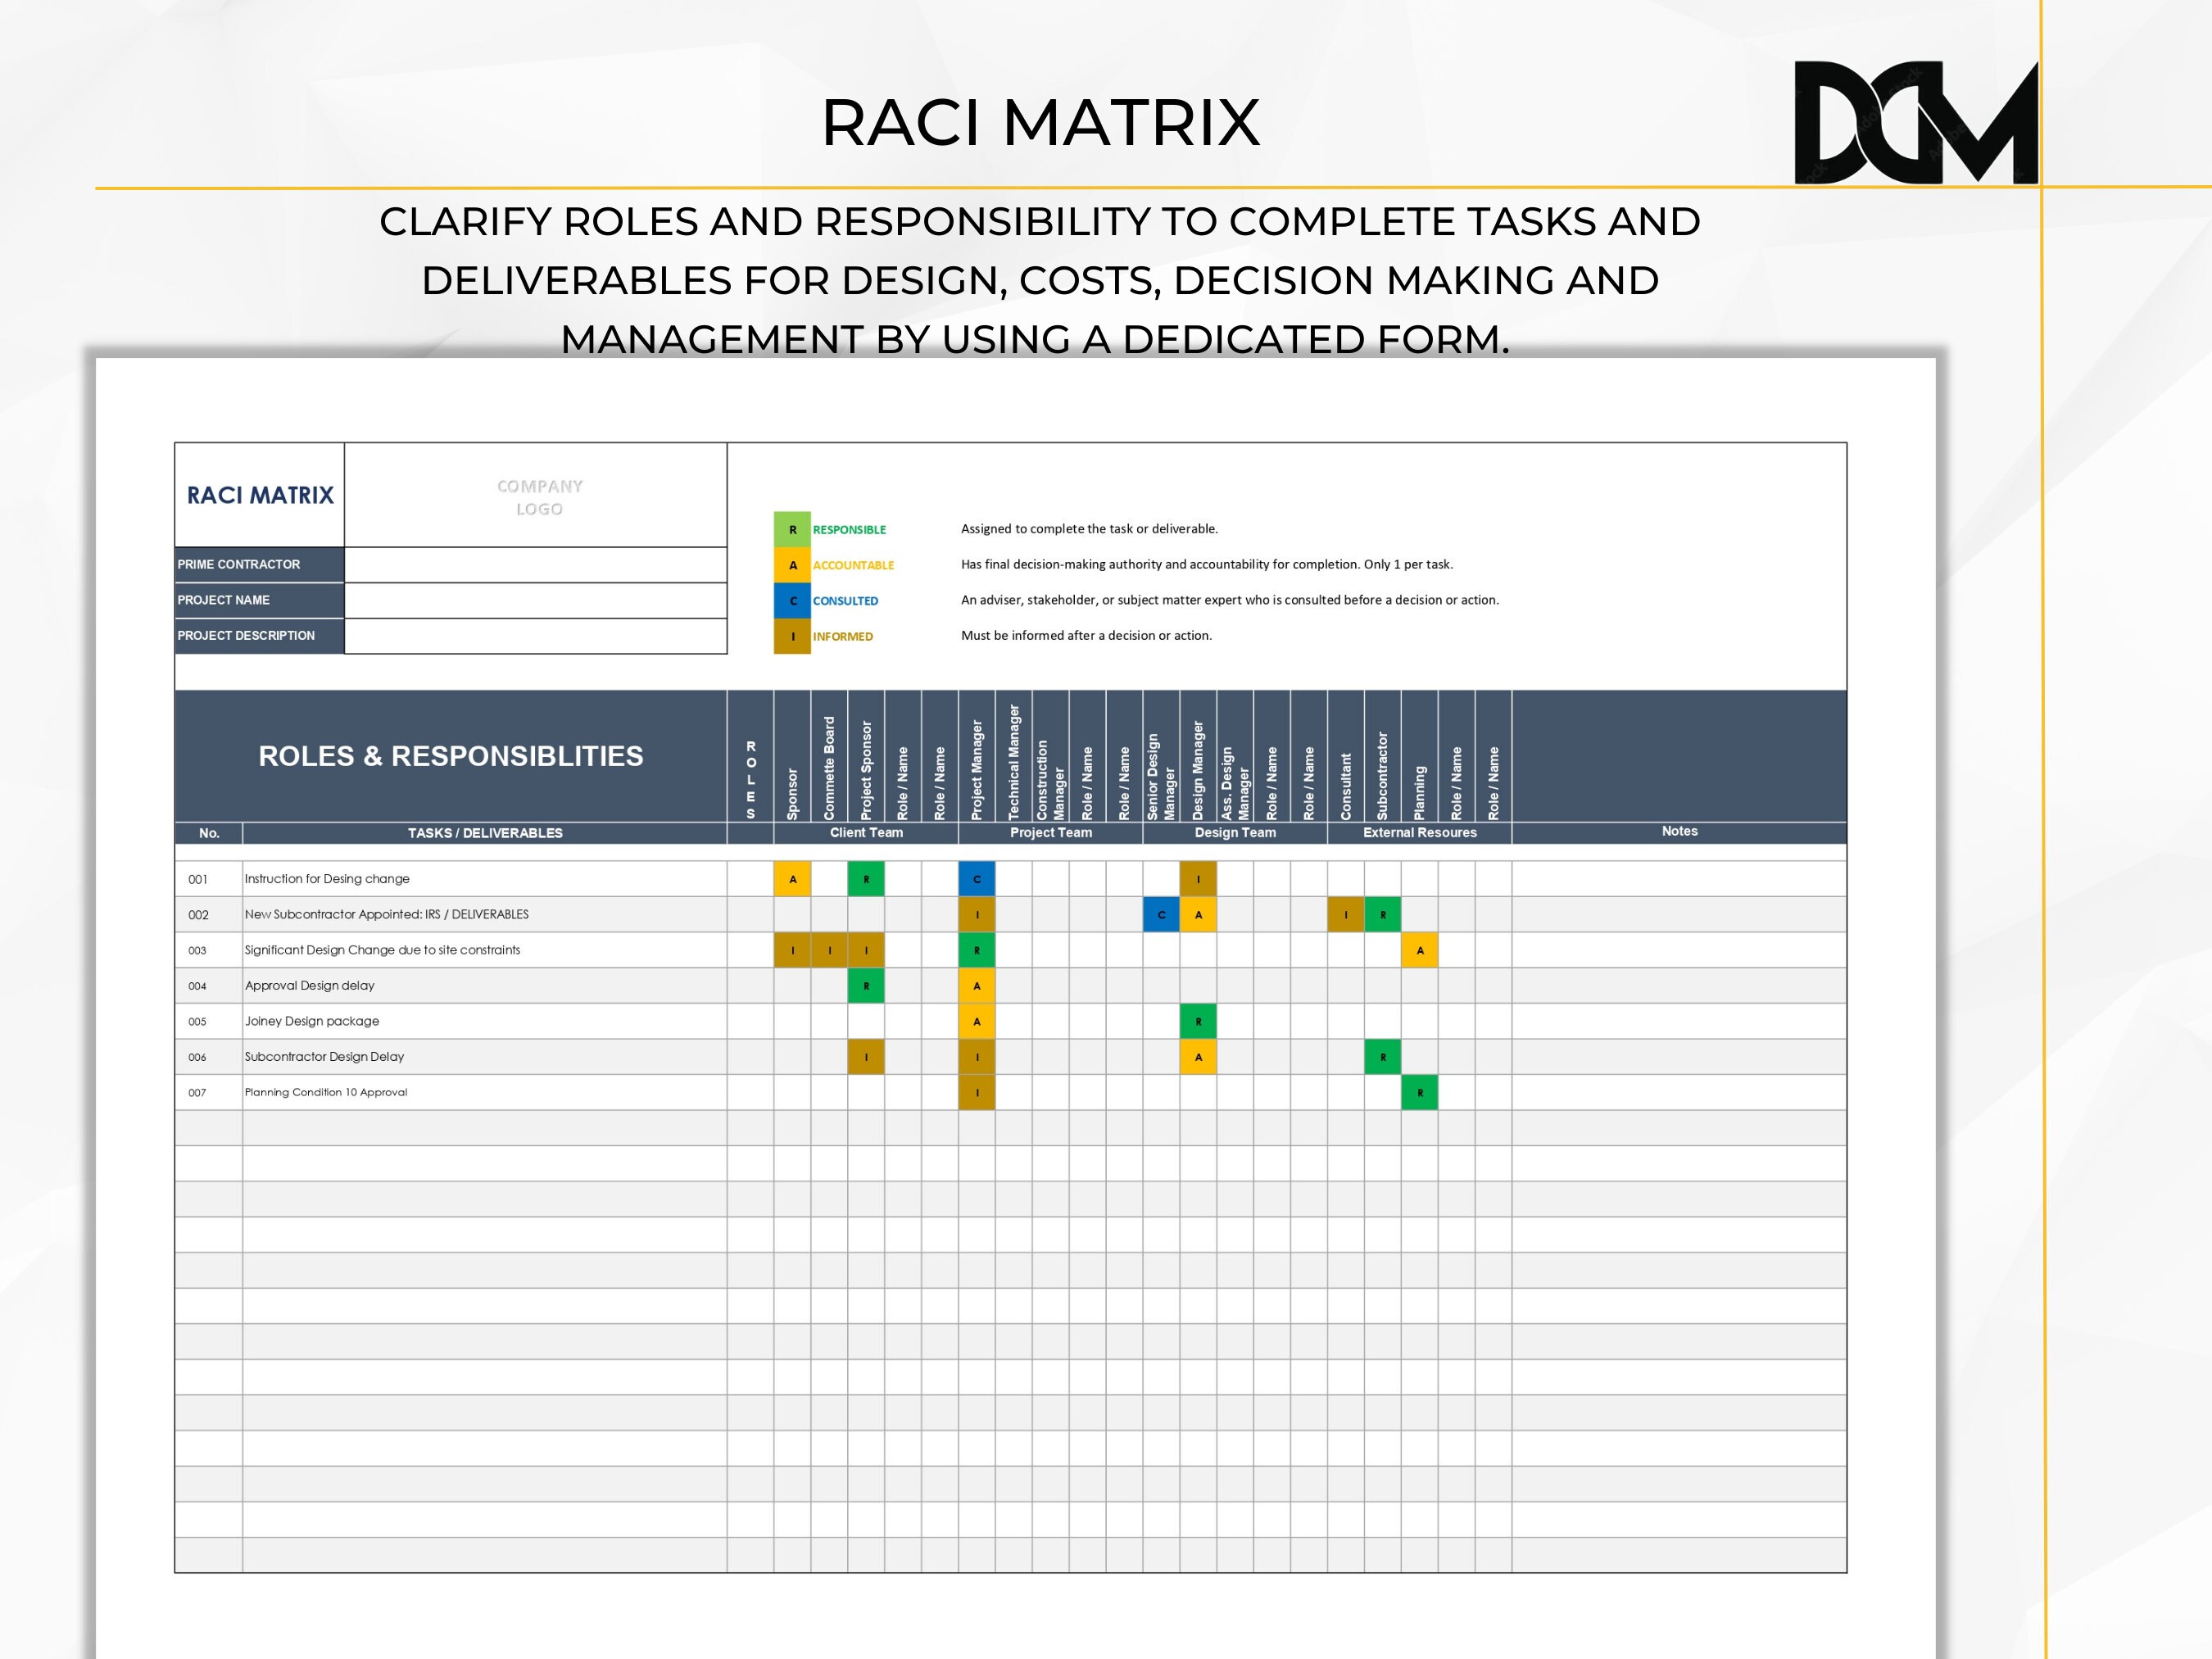Toggle the A cell under Planning row 003
The height and width of the screenshot is (1659, 2212).
click(1420, 950)
